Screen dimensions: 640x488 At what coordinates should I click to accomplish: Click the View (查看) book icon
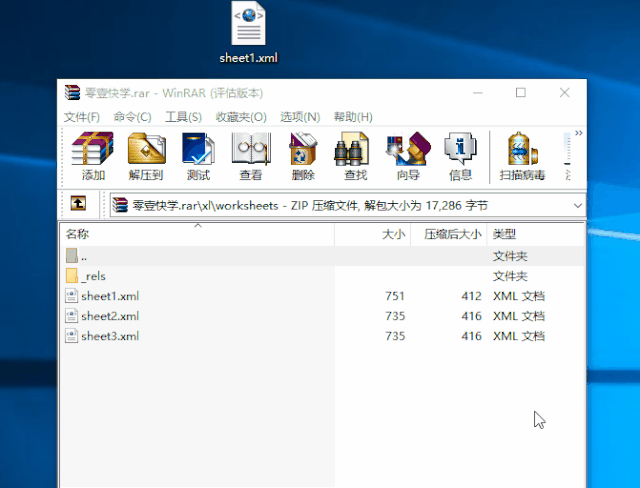pyautogui.click(x=251, y=156)
